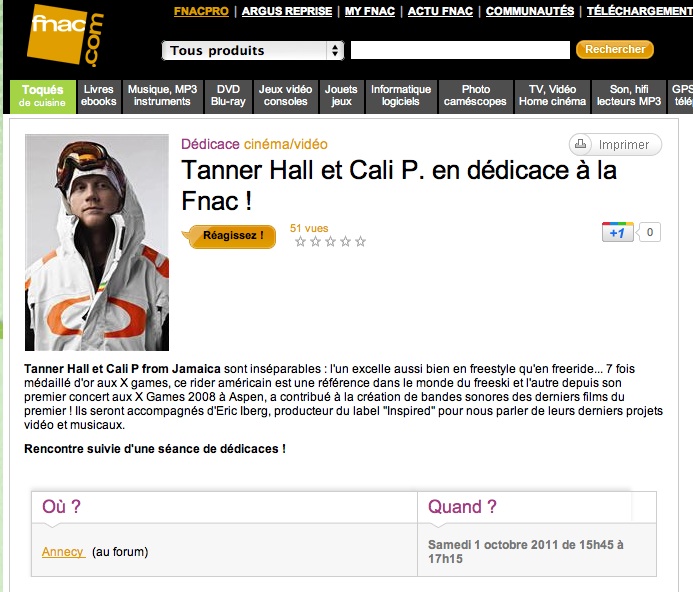Click the Tanner Hall photo thumbnail
Viewport: 693px width, 592px height.
coord(97,242)
